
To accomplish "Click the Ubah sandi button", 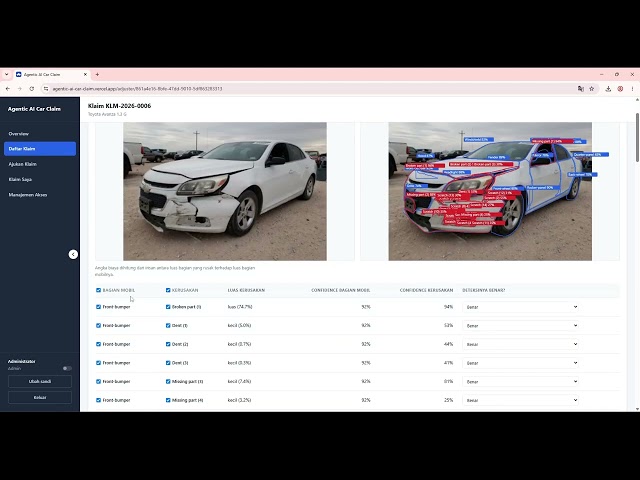I will pos(40,381).
